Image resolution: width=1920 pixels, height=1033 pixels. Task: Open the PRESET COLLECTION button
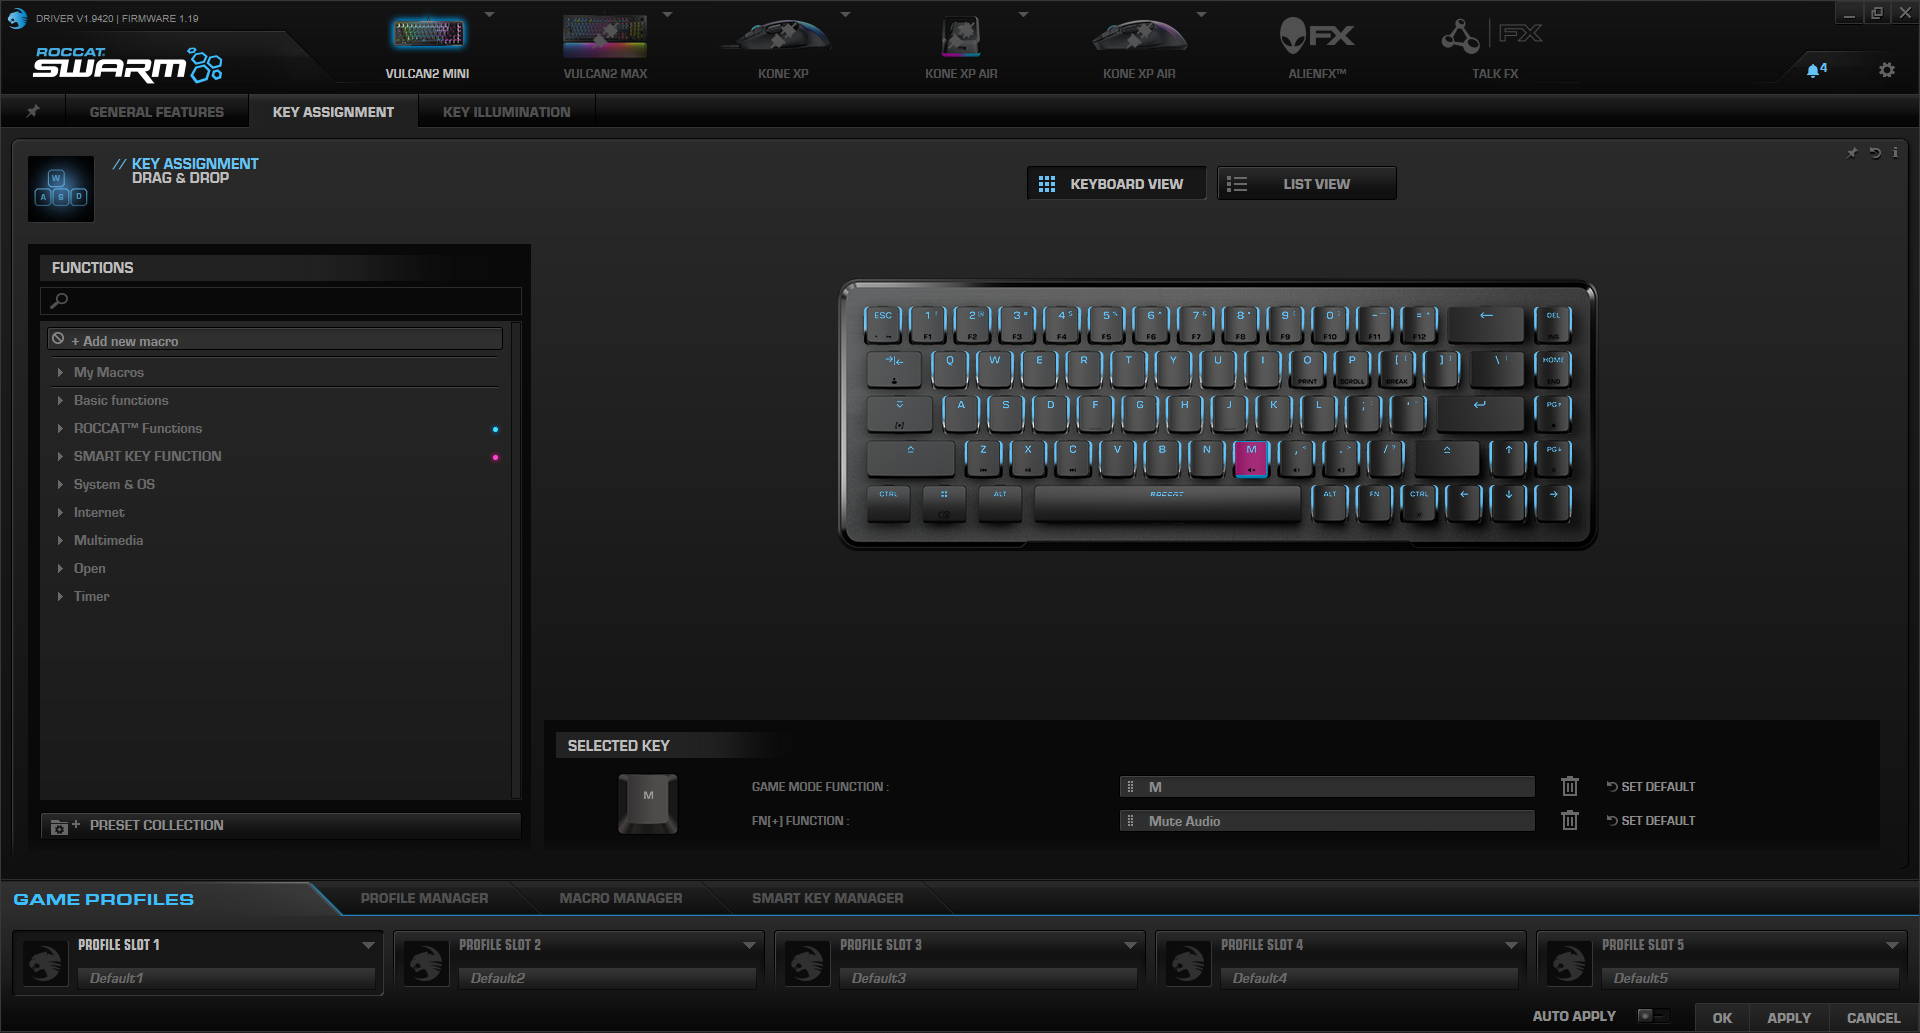[281, 825]
